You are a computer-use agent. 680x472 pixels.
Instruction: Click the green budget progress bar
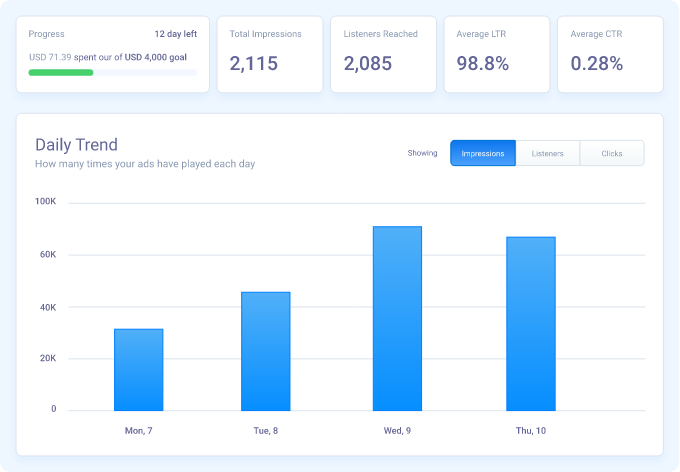tap(61, 73)
